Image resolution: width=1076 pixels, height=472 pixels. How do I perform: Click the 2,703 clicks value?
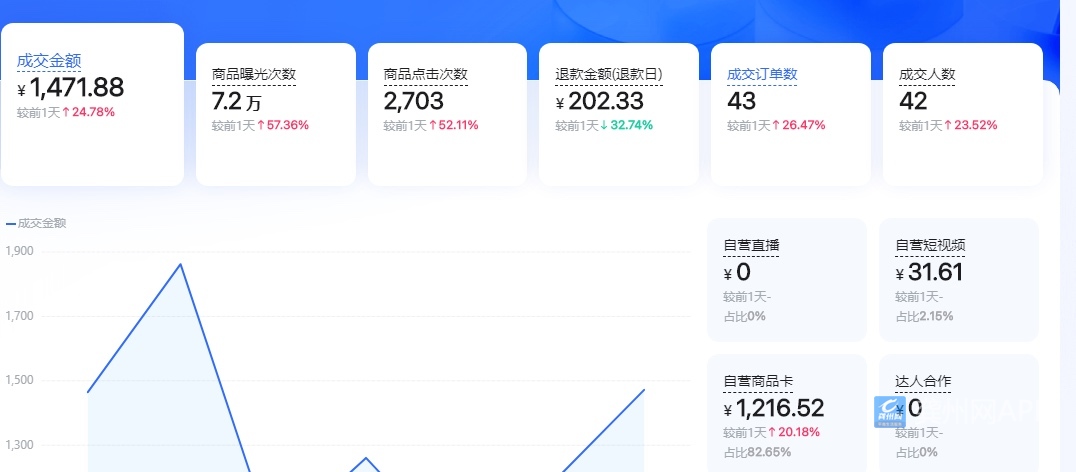[x=414, y=102]
